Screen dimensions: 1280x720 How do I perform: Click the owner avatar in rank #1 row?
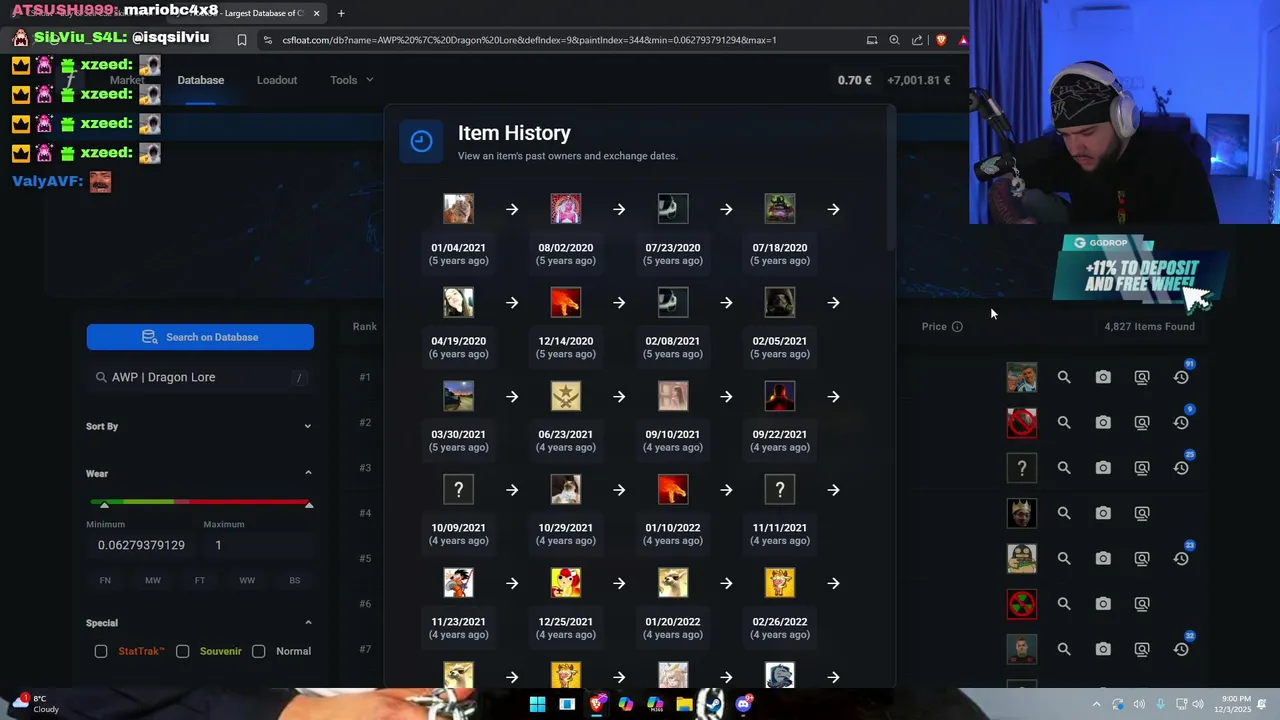click(x=1022, y=377)
